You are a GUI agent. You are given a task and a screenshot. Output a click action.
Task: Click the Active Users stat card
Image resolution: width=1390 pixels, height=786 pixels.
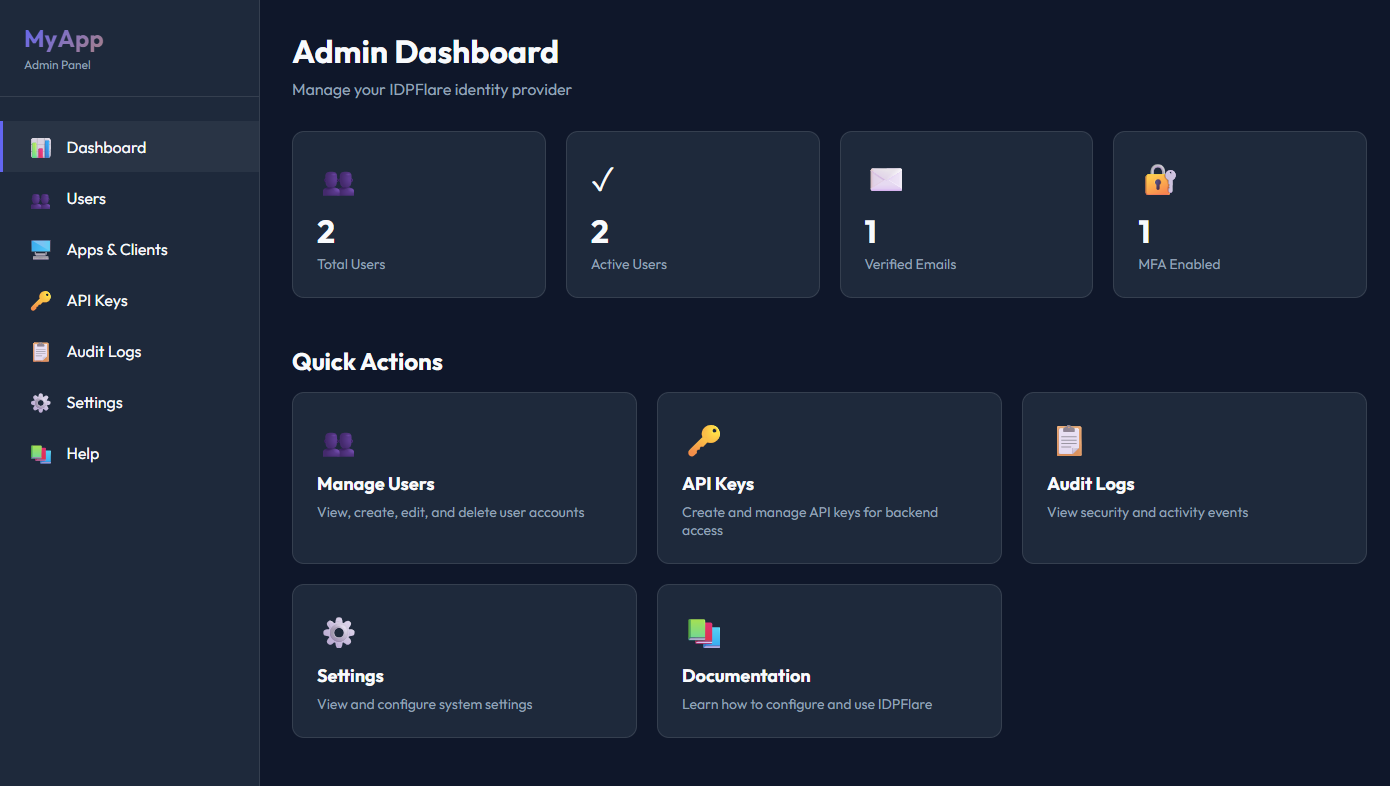point(692,214)
